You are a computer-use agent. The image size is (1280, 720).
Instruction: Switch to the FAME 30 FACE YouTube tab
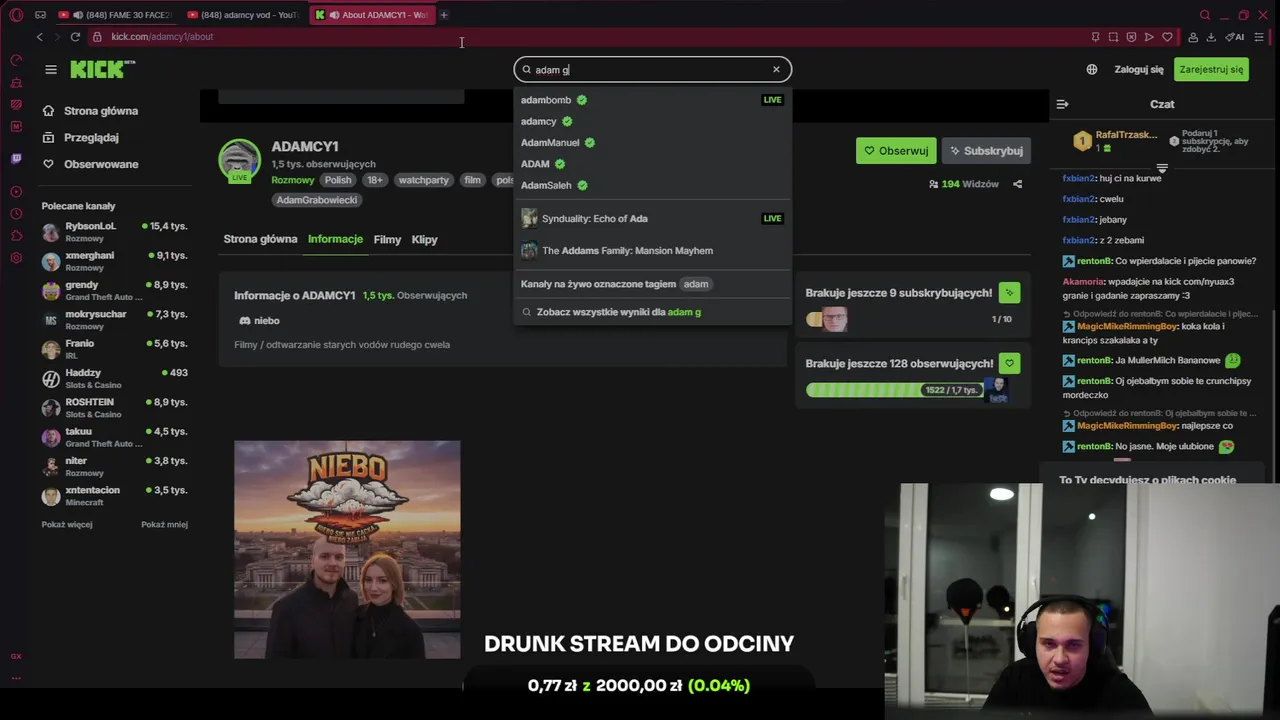116,15
